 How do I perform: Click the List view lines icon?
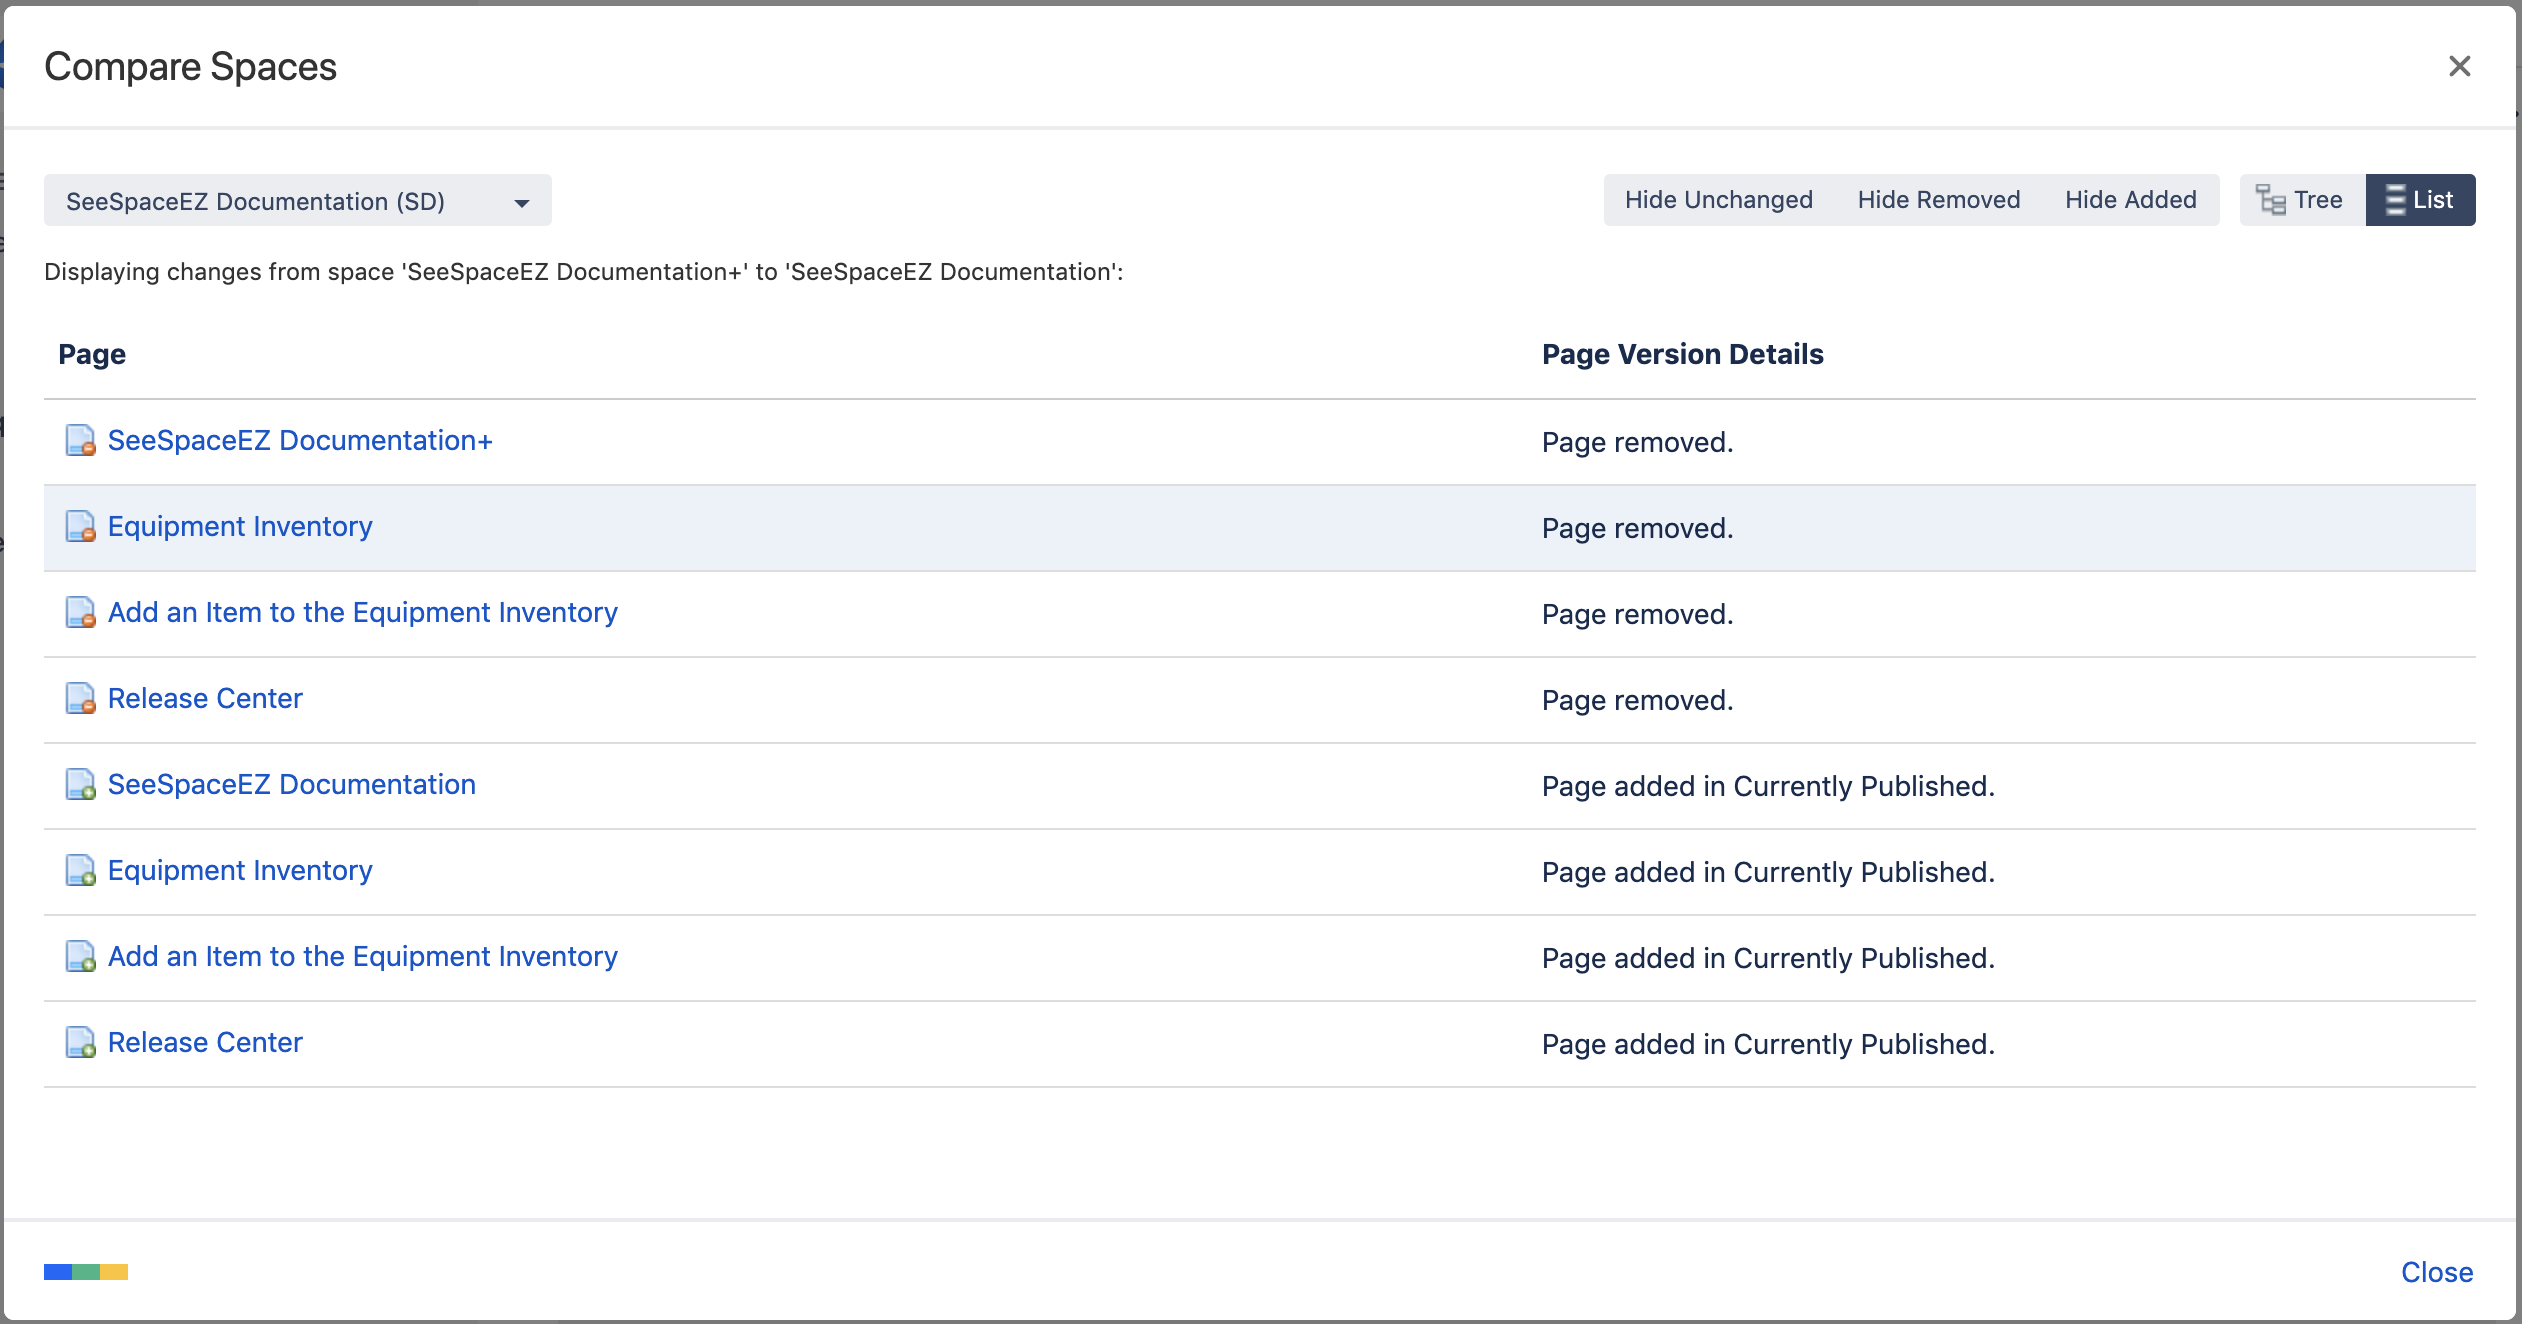pyautogui.click(x=2395, y=200)
